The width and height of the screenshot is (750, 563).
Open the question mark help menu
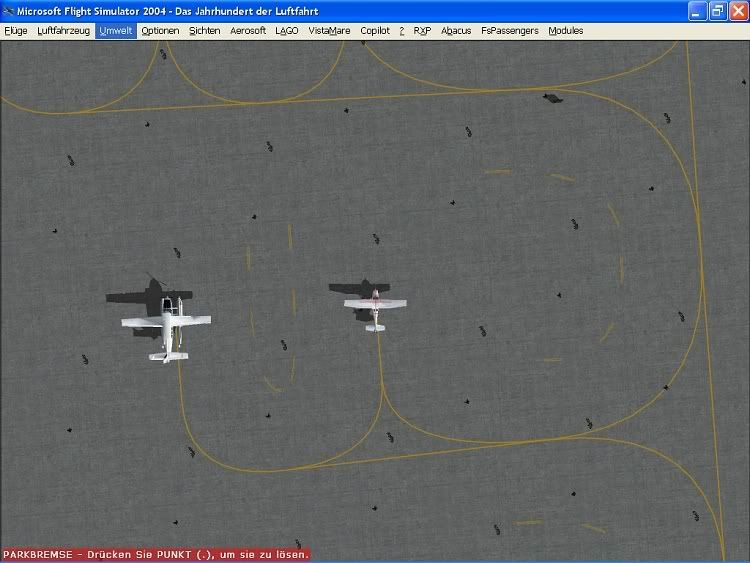tap(402, 31)
